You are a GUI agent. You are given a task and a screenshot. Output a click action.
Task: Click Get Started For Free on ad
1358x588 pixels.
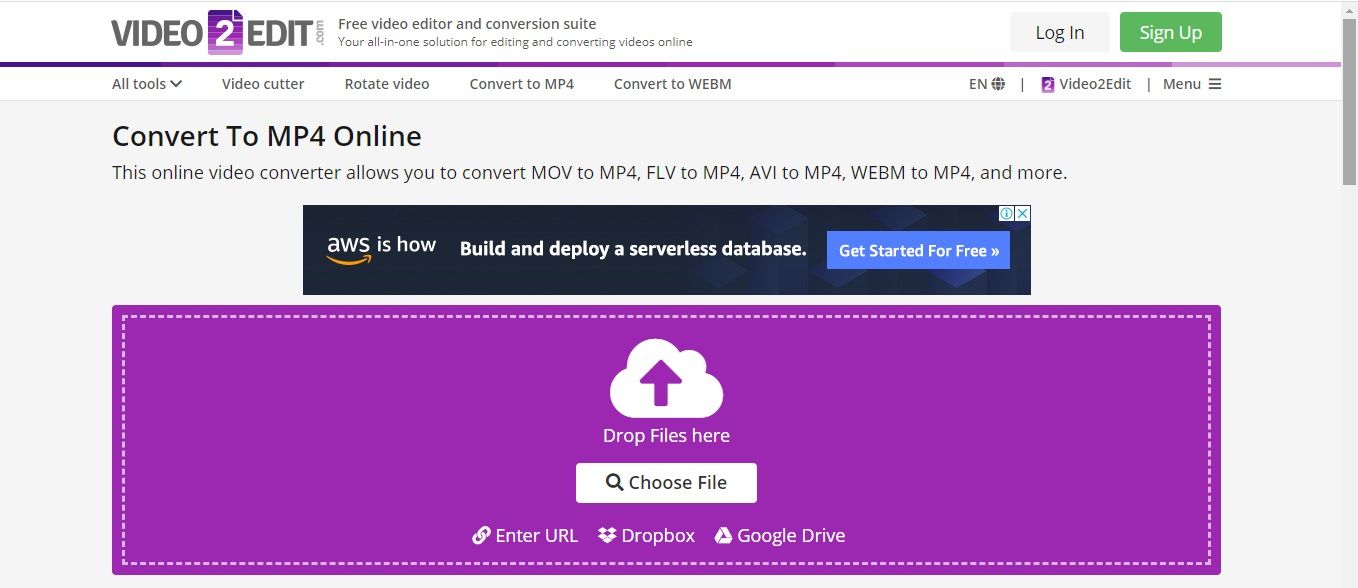918,251
